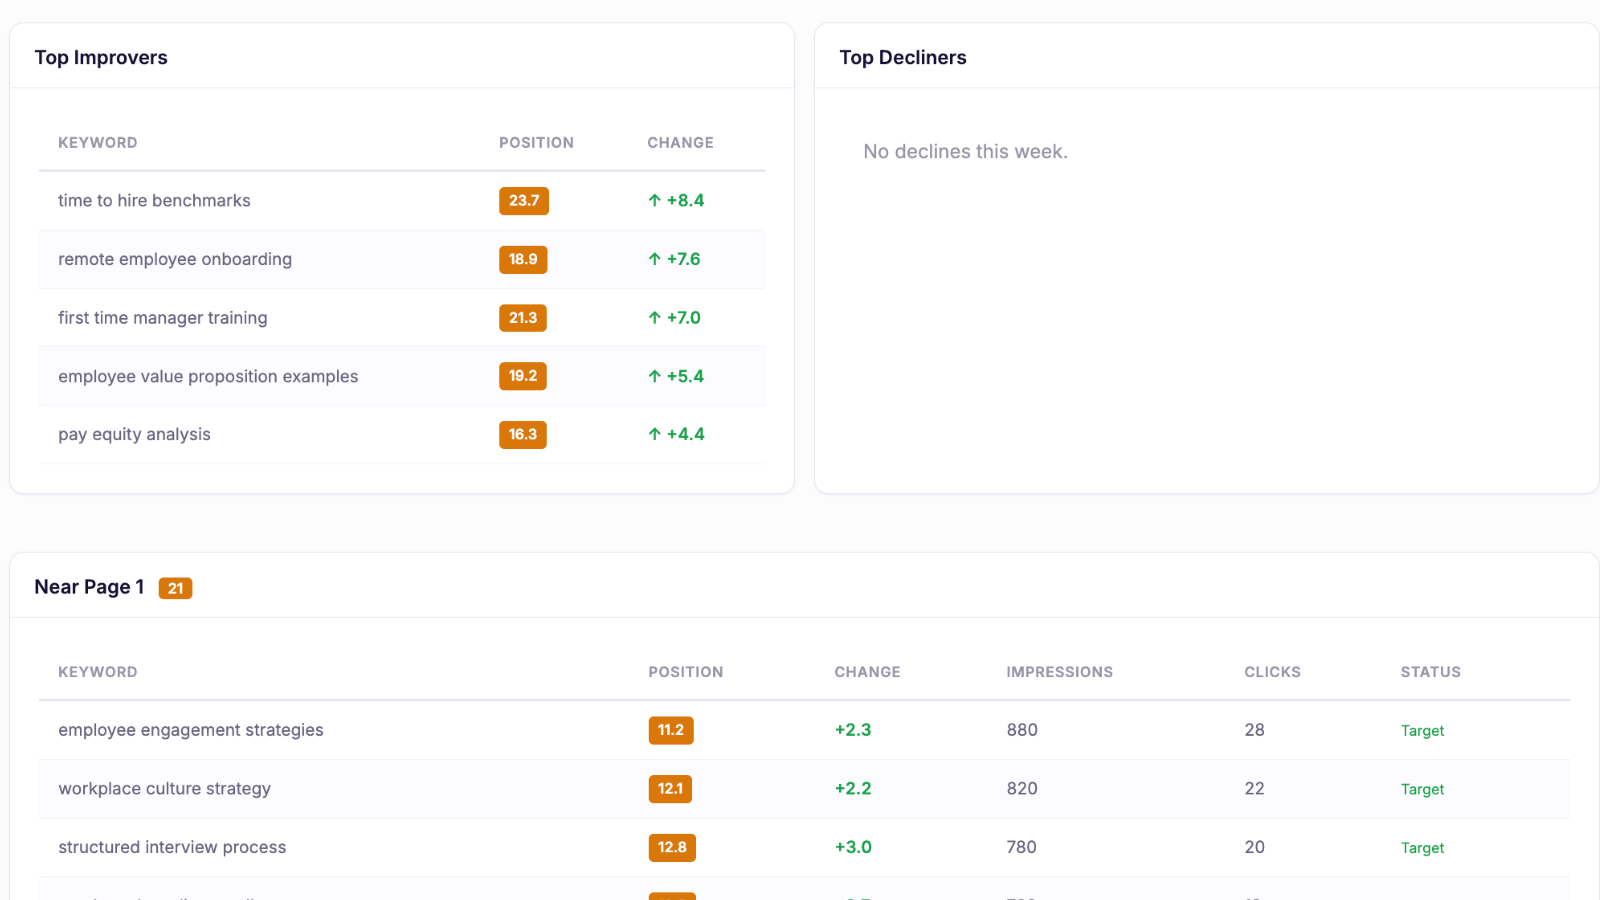The height and width of the screenshot is (900, 1600).
Task: Click the 780 impressions value
Action: 1021,847
